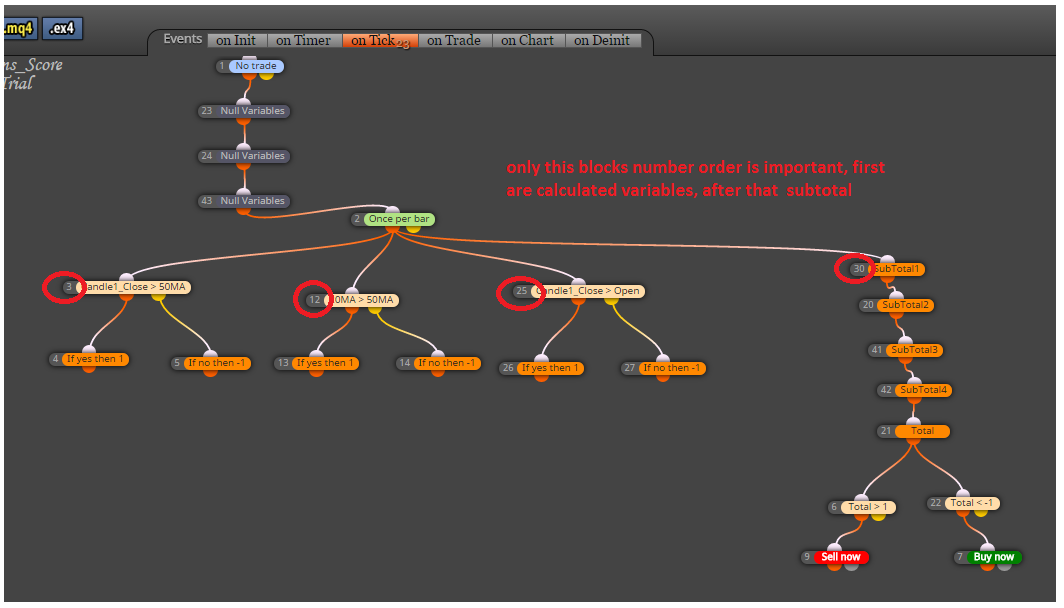Viewport: 1064px width, 608px height.
Task: Click yellow output connector of No trade block
Action: tap(267, 74)
